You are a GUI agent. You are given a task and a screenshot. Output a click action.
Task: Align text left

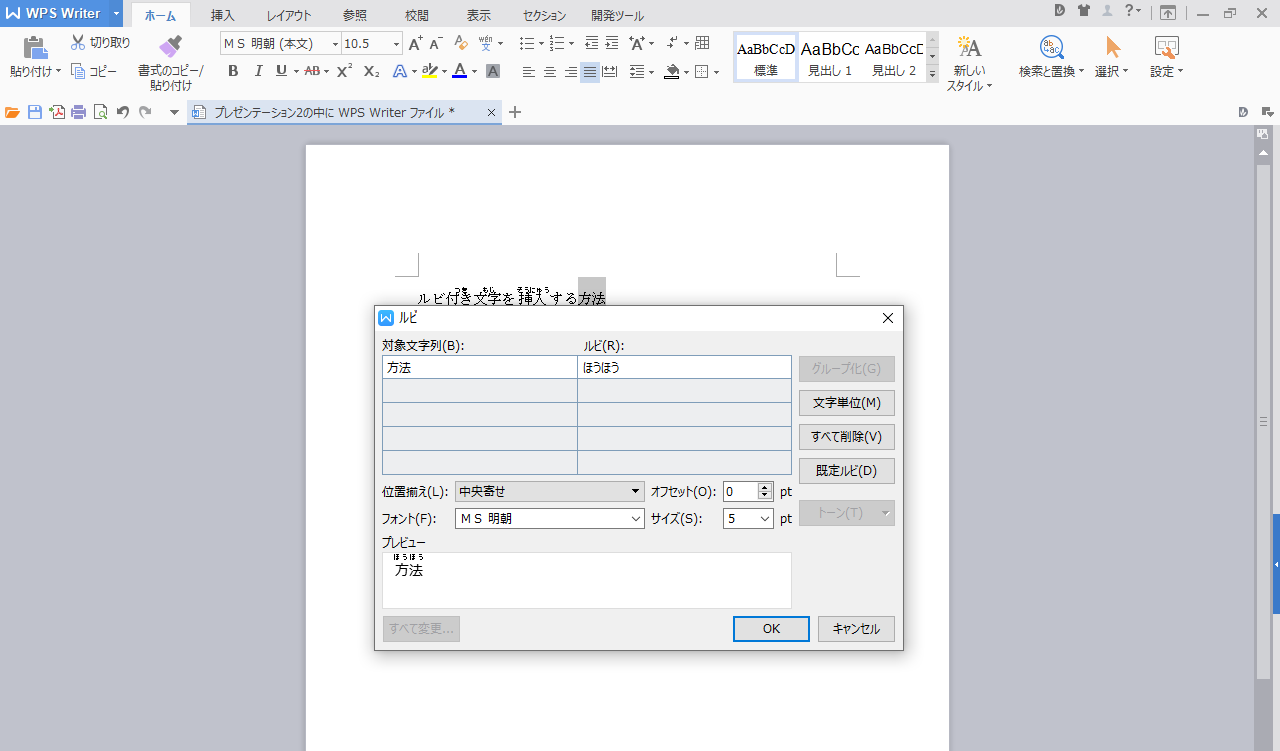pos(529,72)
